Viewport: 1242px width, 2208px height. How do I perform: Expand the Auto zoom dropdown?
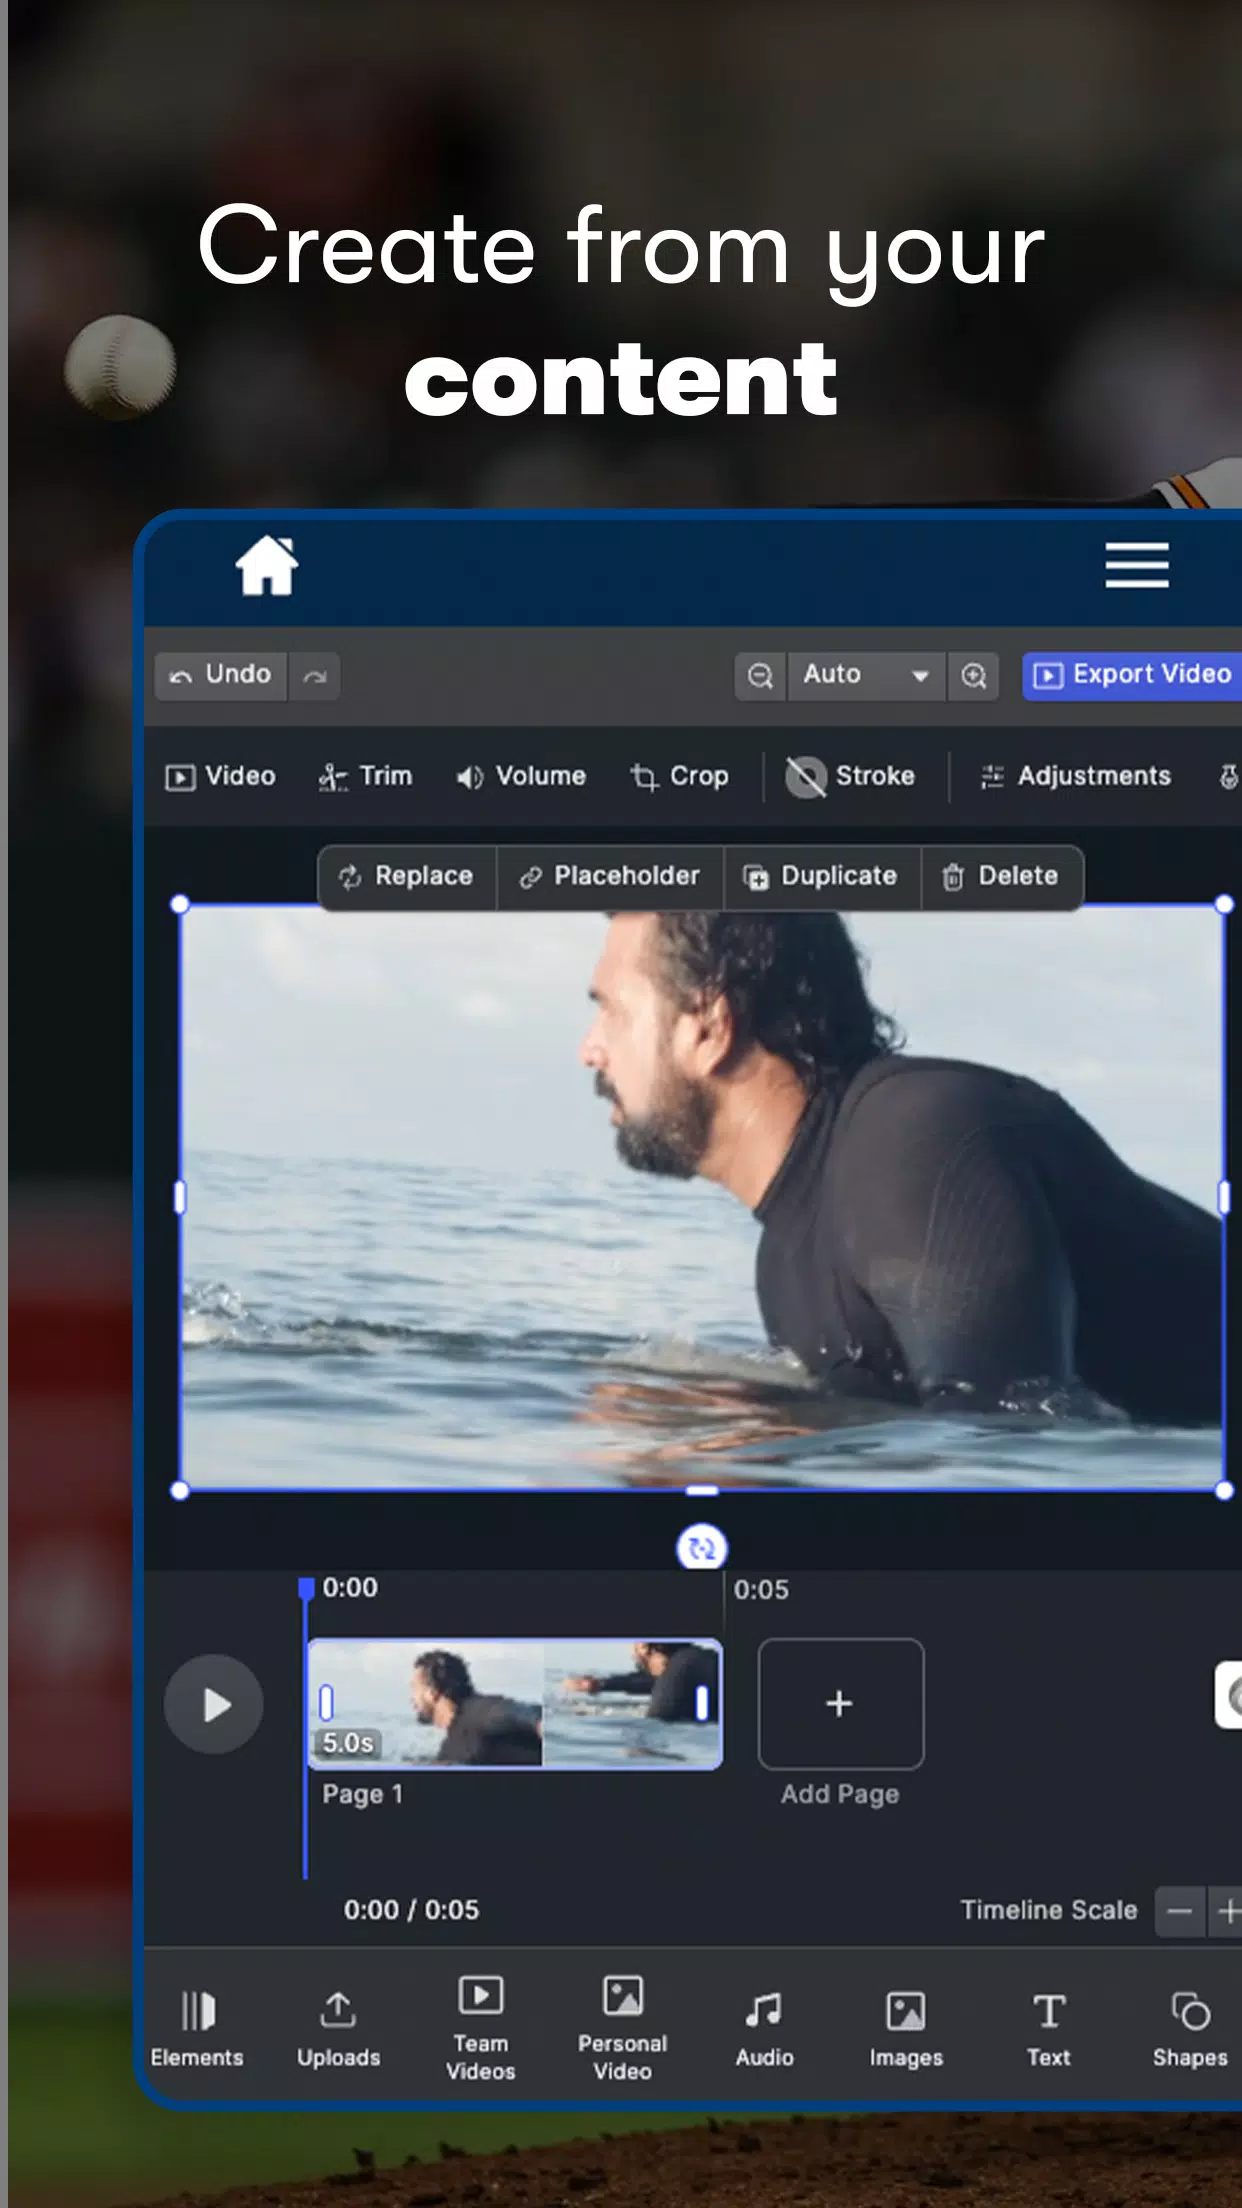pyautogui.click(x=866, y=676)
